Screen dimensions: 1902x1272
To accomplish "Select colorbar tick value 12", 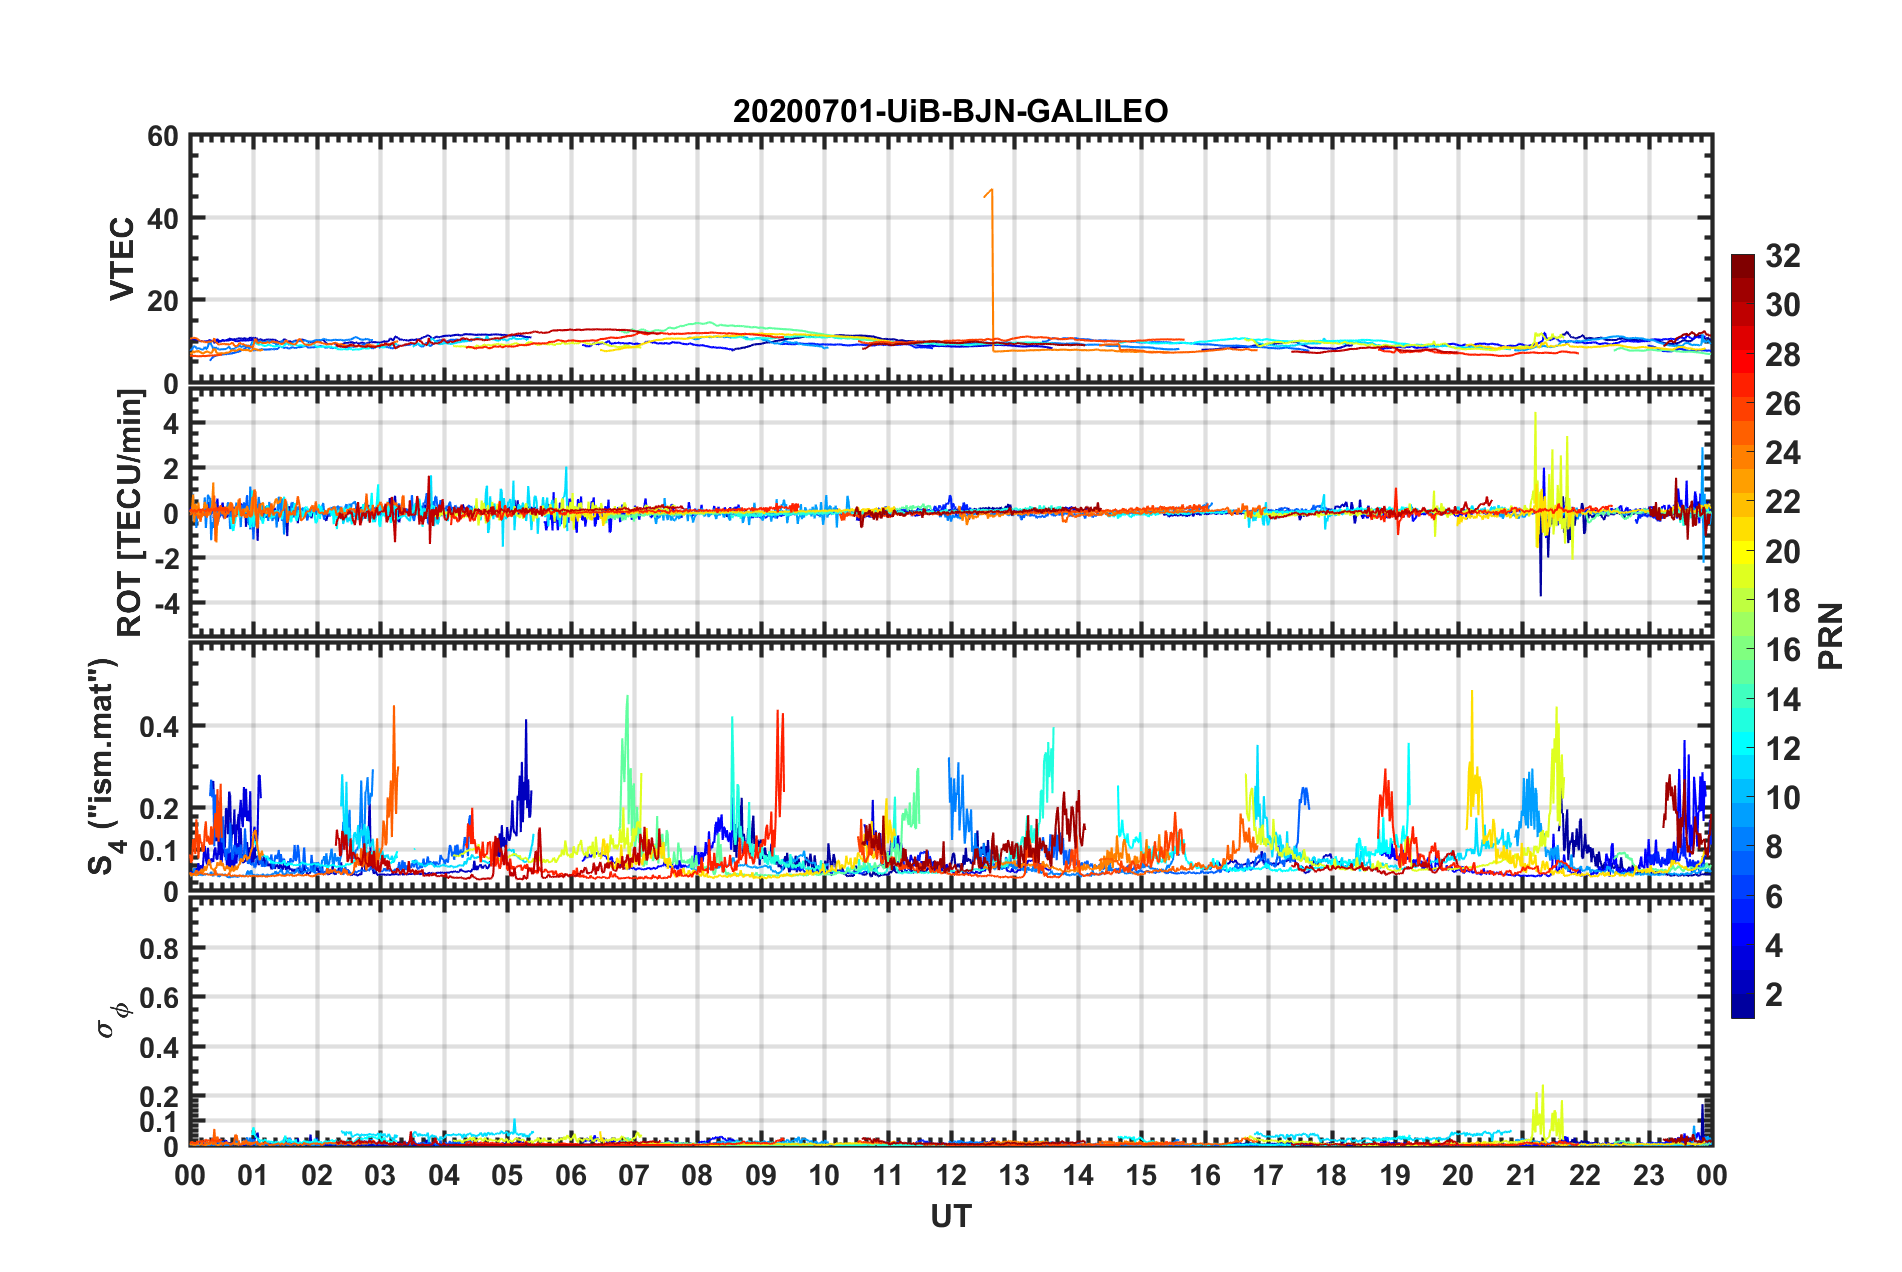I will (x=1783, y=749).
